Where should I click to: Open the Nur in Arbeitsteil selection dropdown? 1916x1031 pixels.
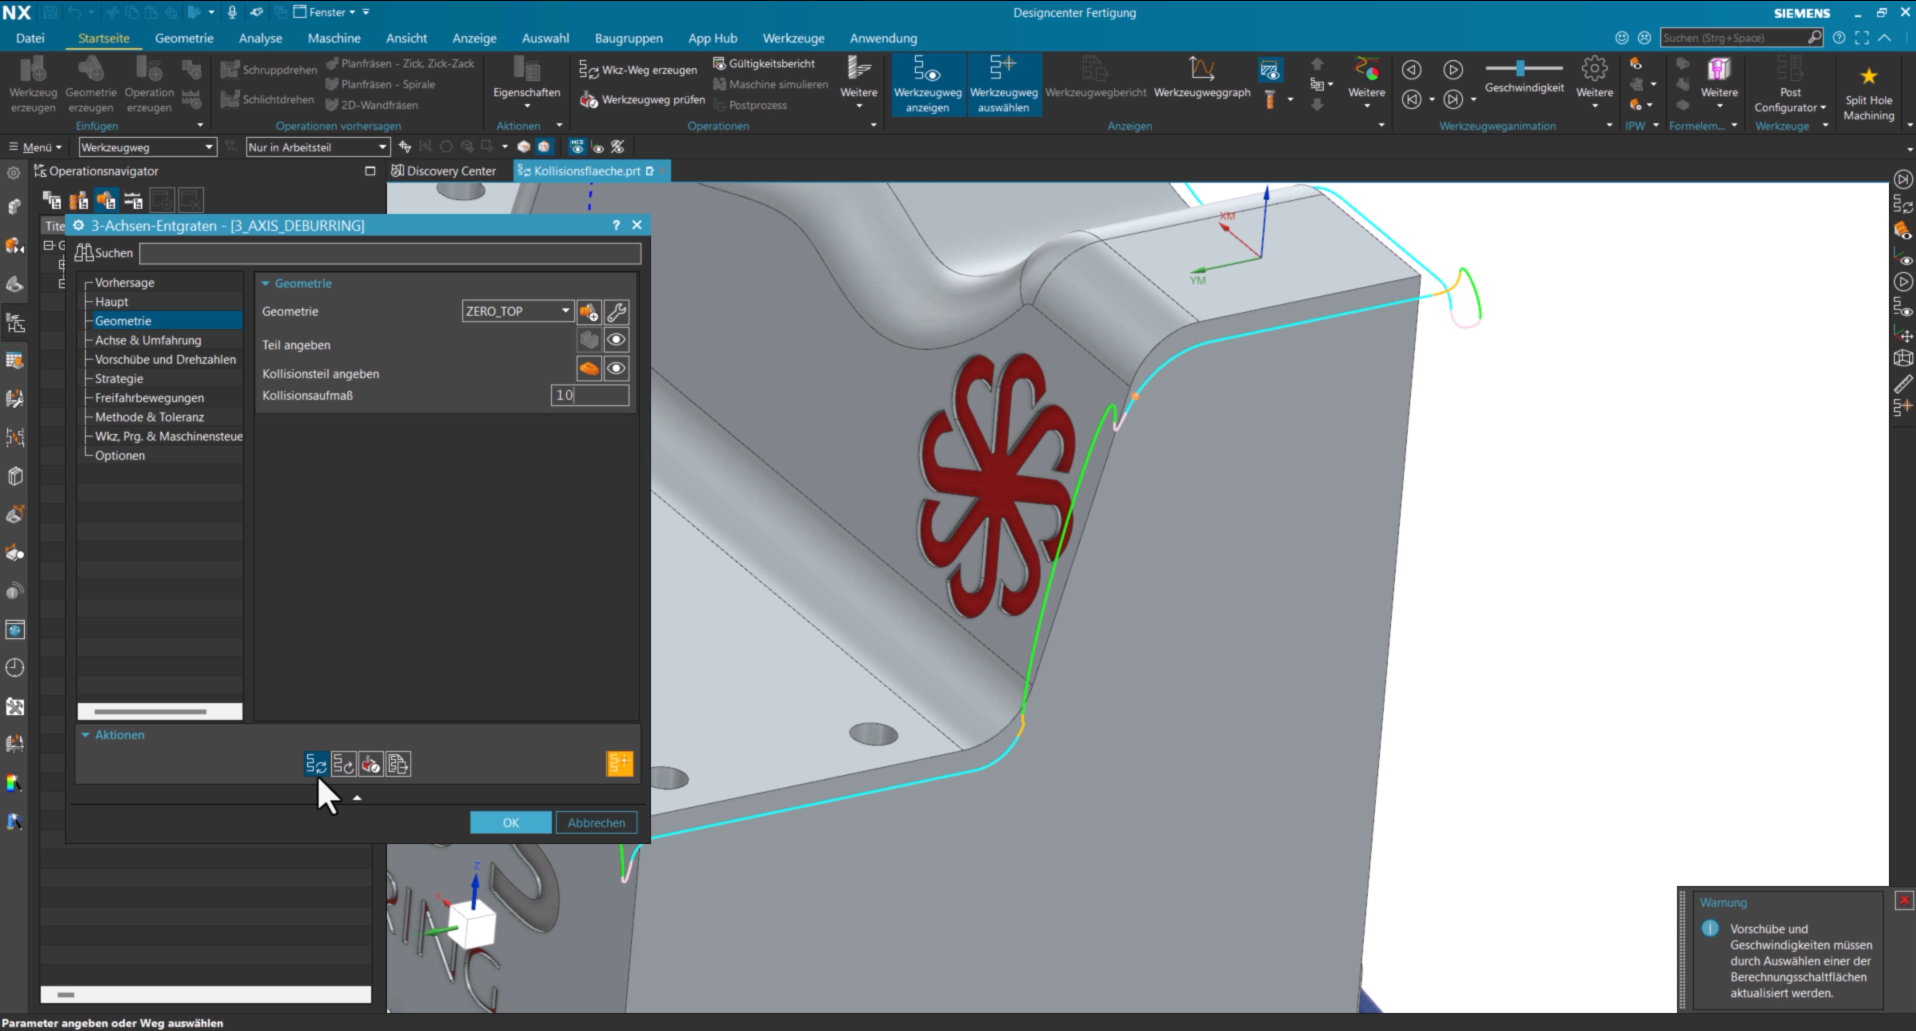(318, 147)
